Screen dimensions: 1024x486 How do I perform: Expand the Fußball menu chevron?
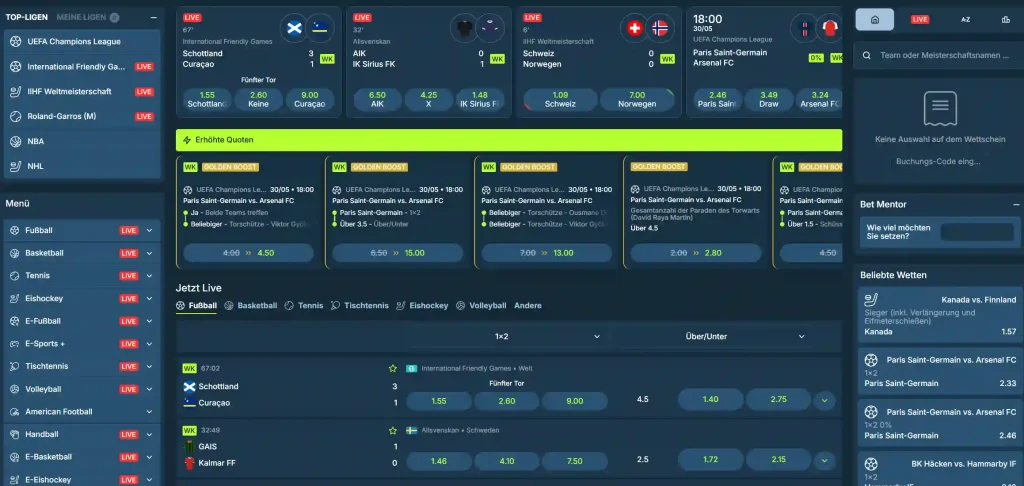(x=150, y=231)
